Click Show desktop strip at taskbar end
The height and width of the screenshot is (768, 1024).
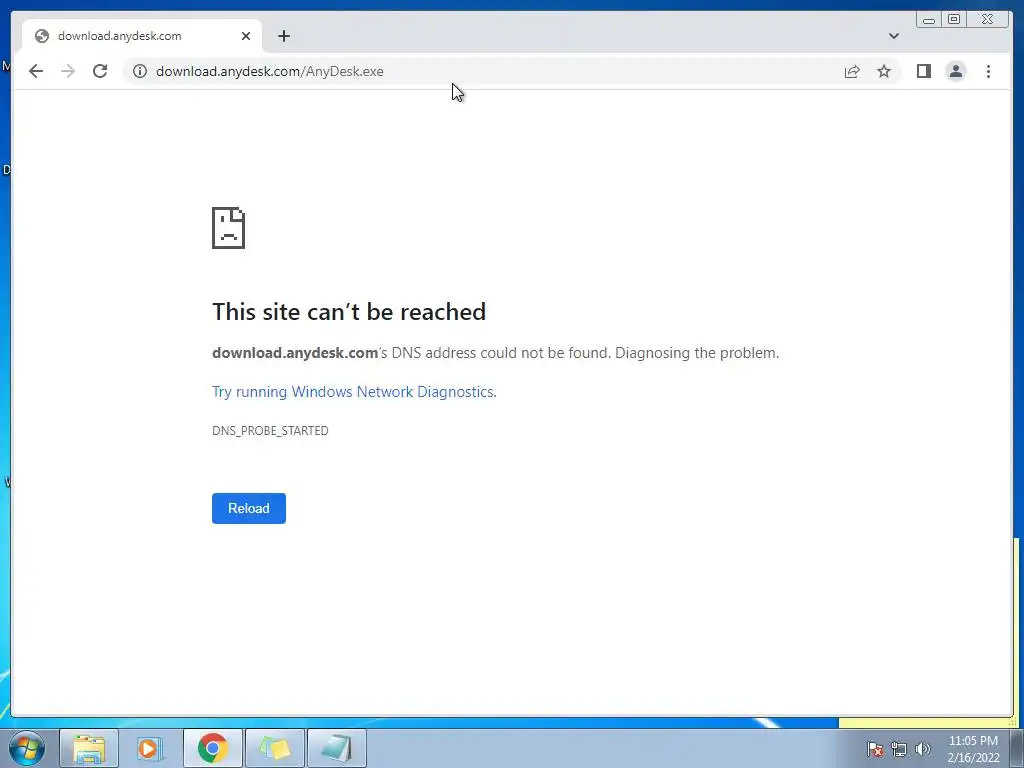tap(1016, 748)
